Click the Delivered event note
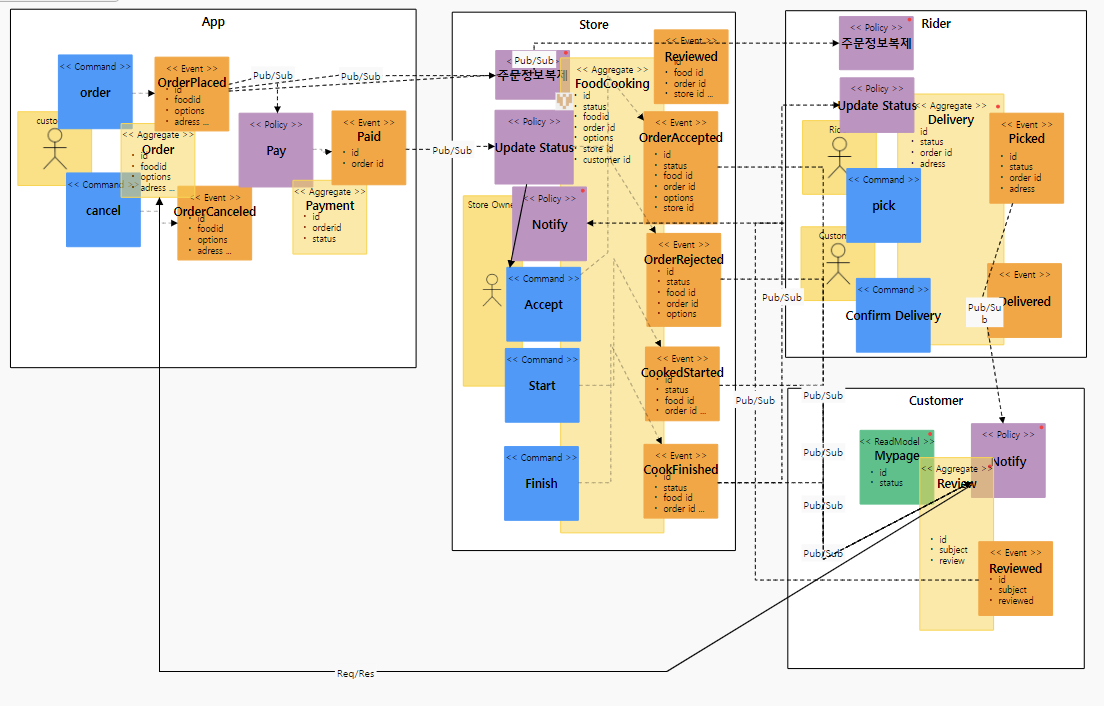The width and height of the screenshot is (1104, 706). pos(1024,301)
